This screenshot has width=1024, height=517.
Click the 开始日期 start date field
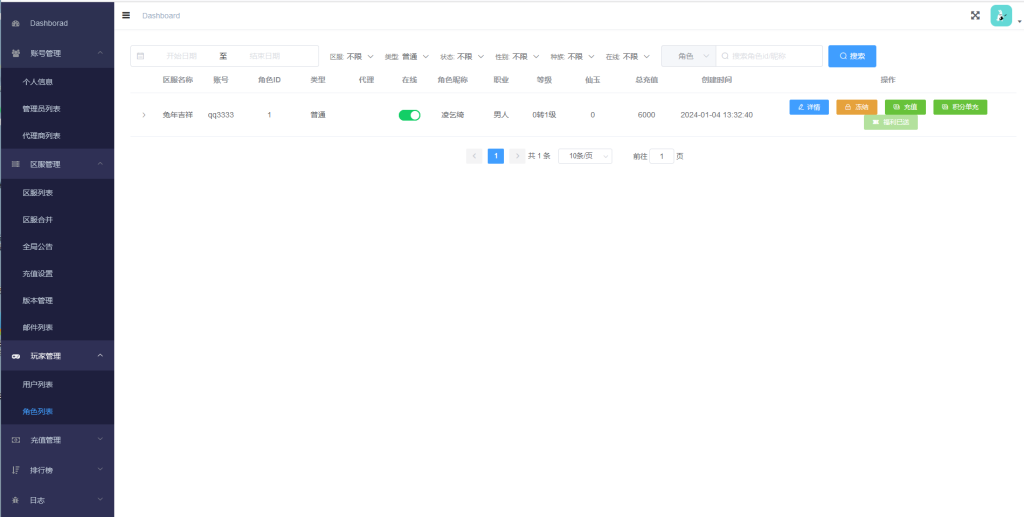pyautogui.click(x=182, y=56)
